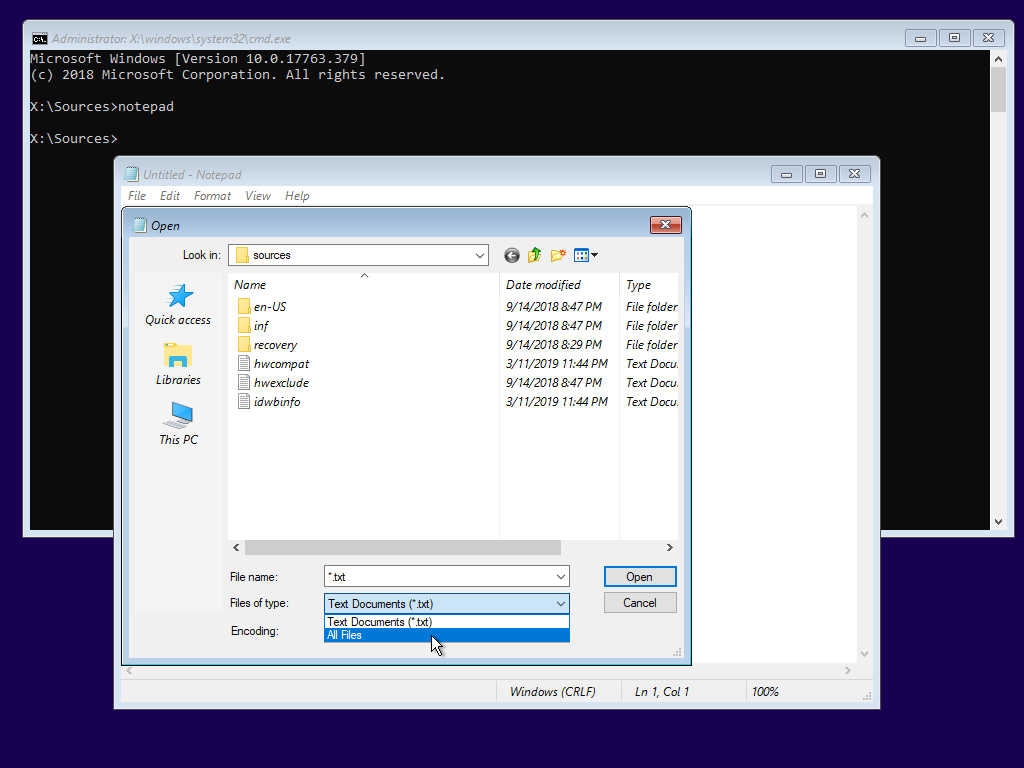The width and height of the screenshot is (1024, 768).
Task: Open the Format menu in Notepad
Action: pyautogui.click(x=212, y=195)
